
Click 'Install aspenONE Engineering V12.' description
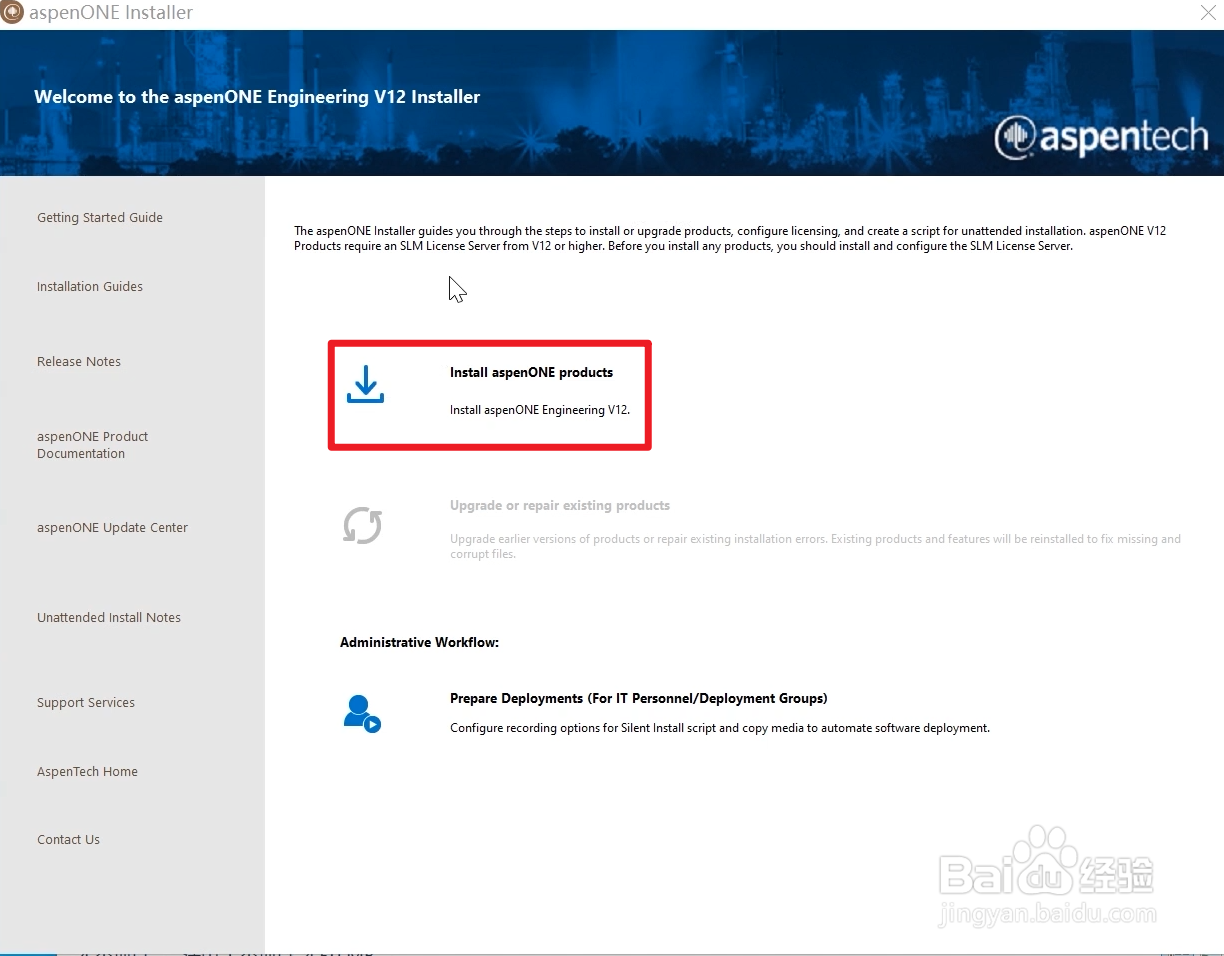(x=540, y=410)
